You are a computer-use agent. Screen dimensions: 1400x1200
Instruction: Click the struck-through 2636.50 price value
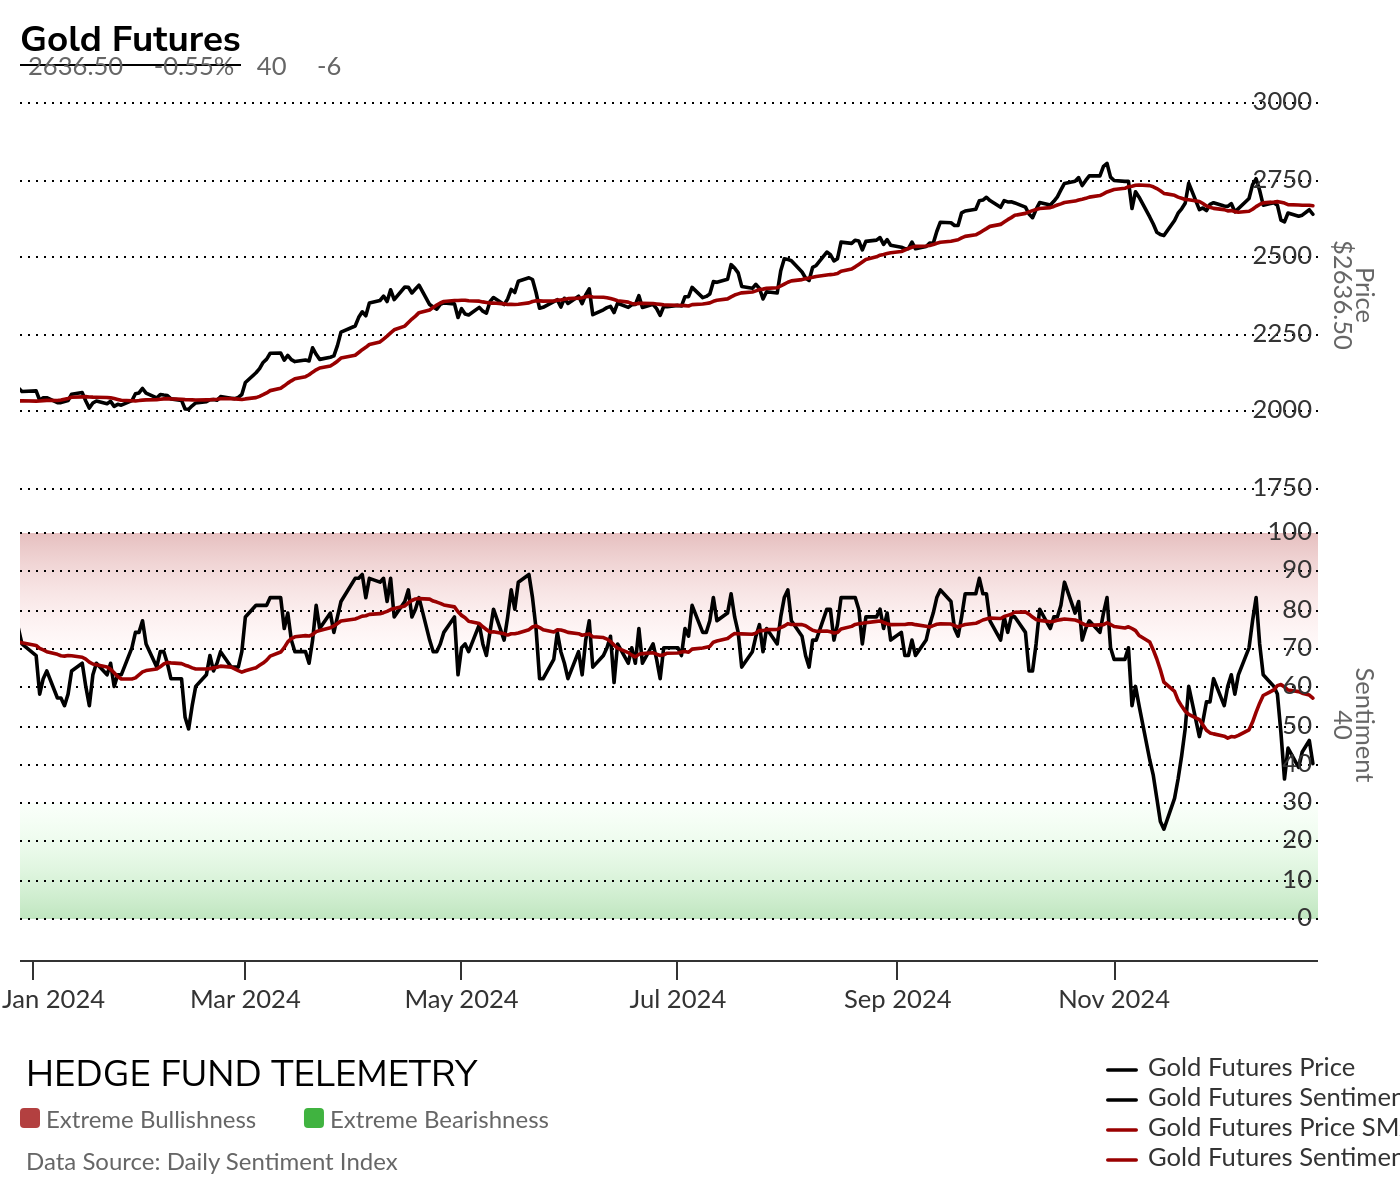point(76,66)
